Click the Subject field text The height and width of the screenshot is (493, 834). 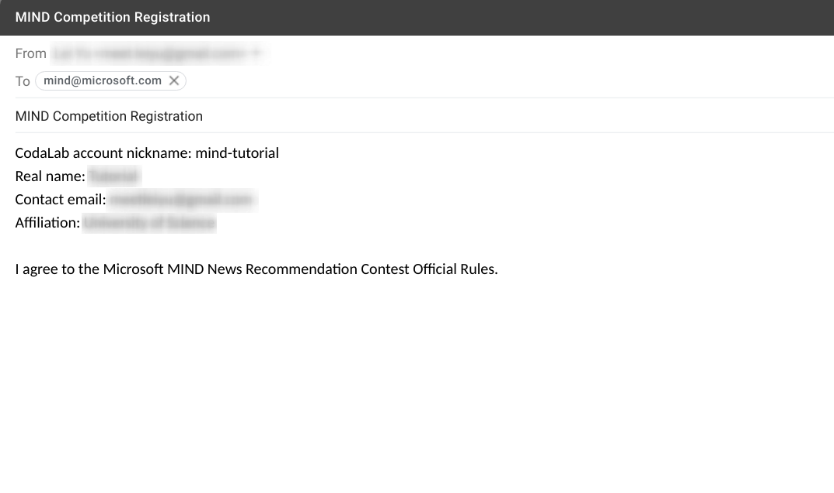(109, 116)
